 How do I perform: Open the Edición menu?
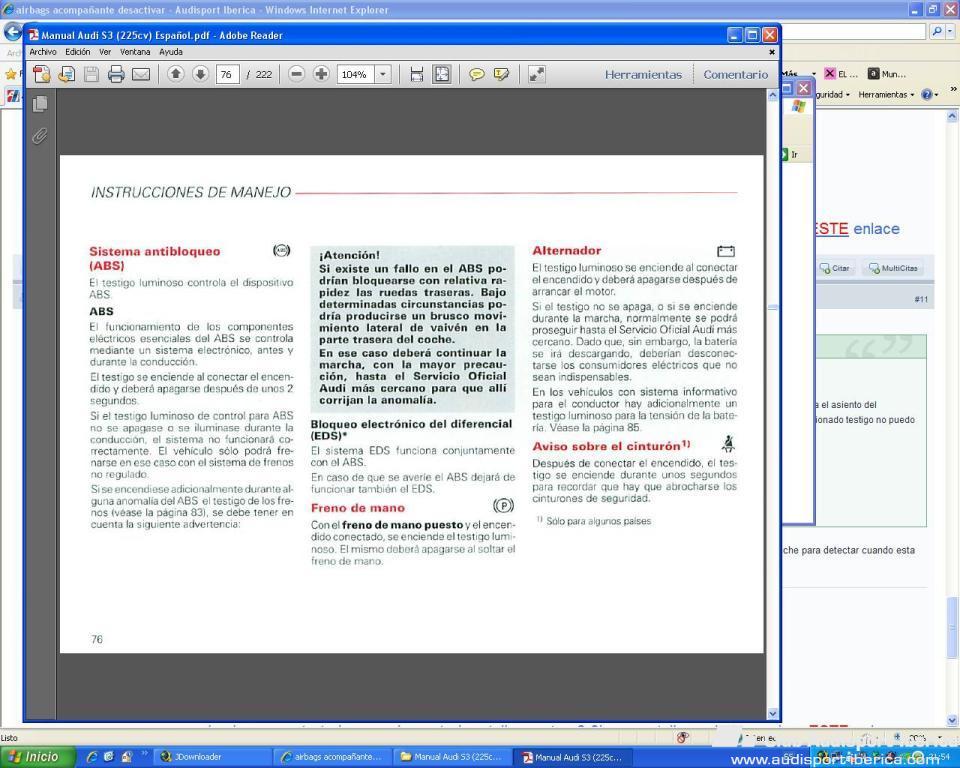pos(78,52)
